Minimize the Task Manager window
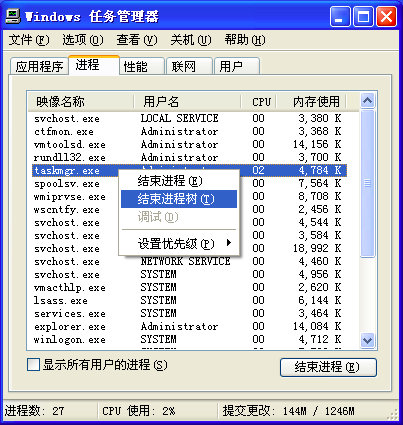The width and height of the screenshot is (403, 425). (x=340, y=16)
